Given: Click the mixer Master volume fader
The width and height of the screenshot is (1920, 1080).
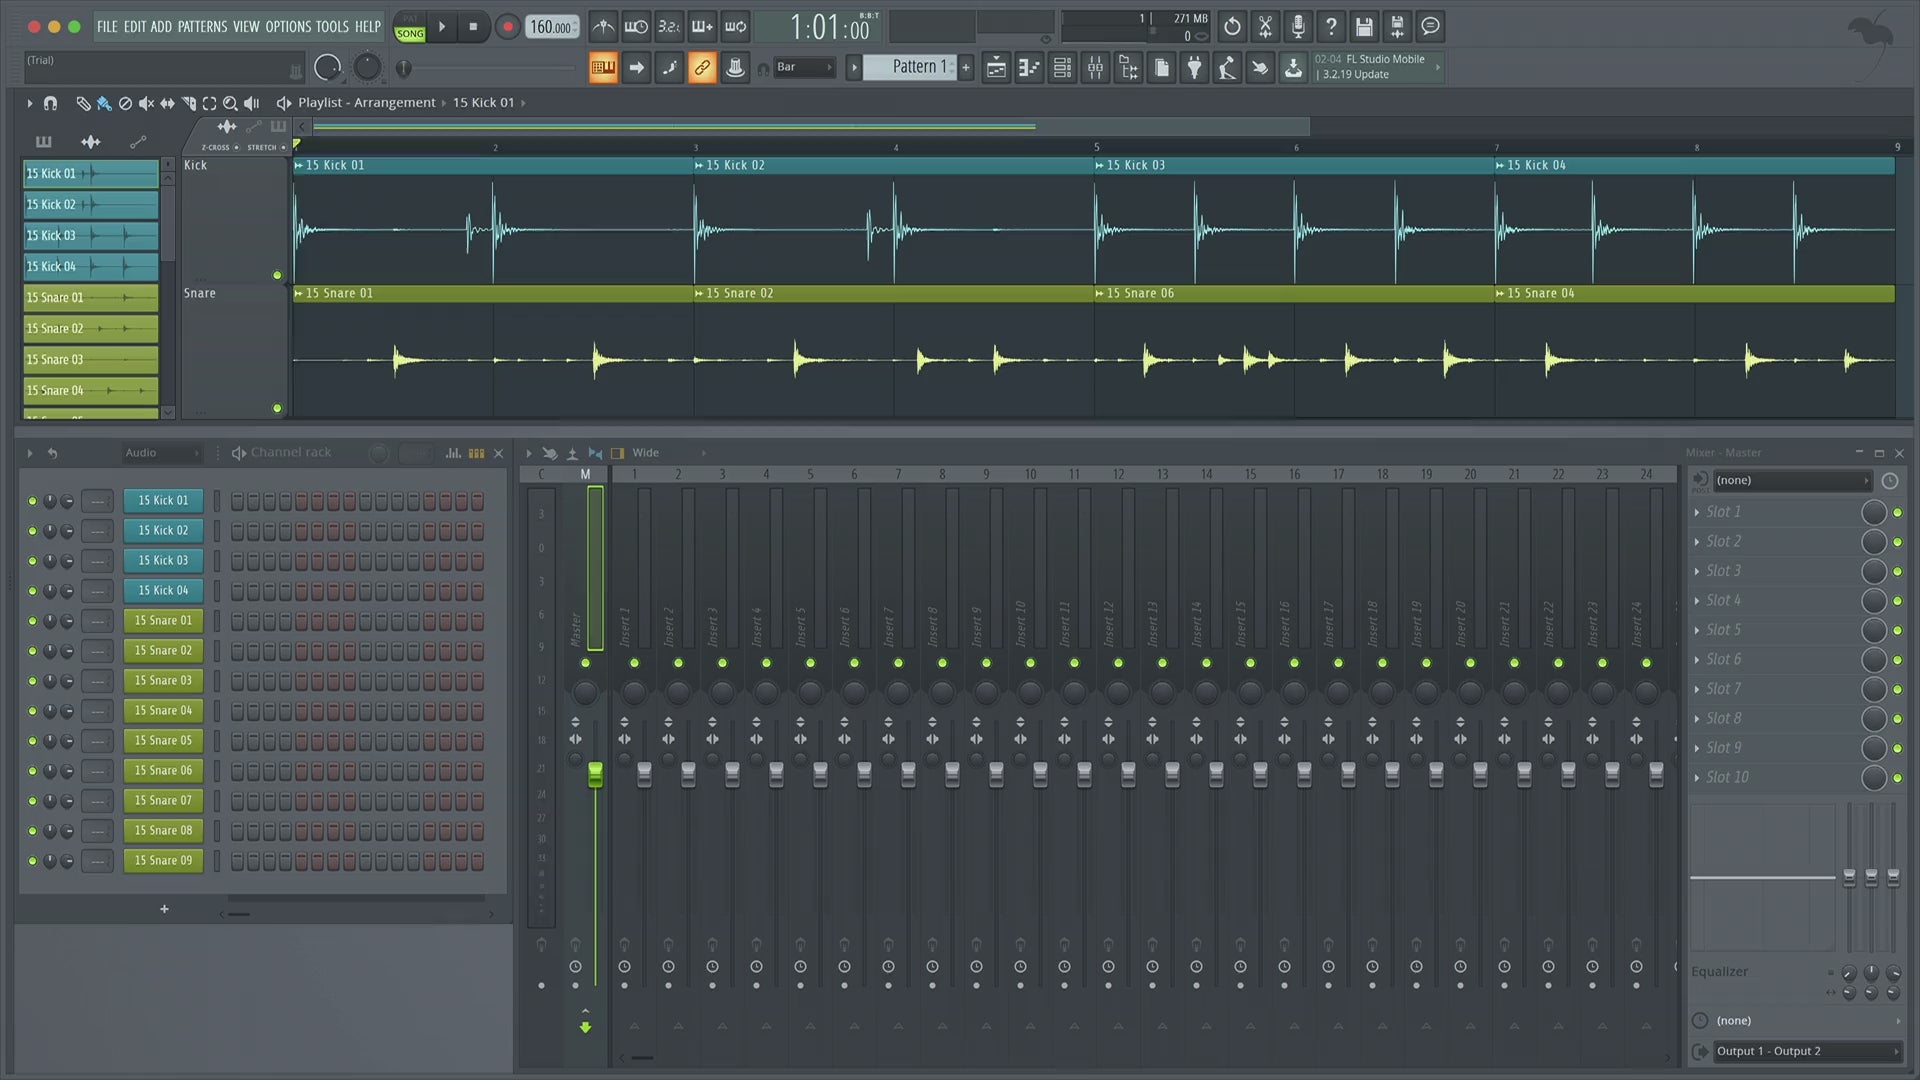Looking at the screenshot, I should click(595, 774).
